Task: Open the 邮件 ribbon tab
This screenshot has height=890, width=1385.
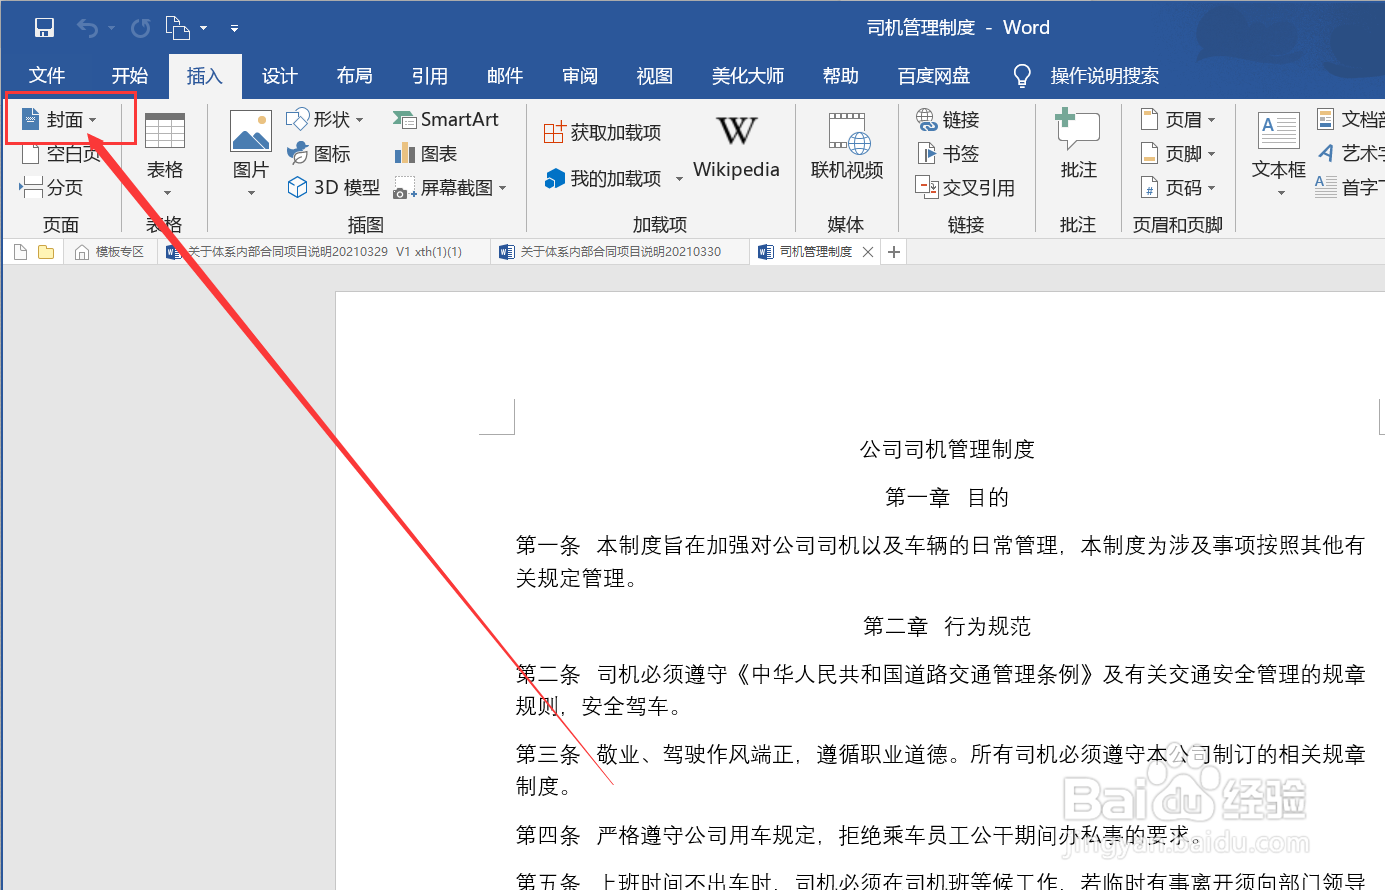Action: coord(505,75)
